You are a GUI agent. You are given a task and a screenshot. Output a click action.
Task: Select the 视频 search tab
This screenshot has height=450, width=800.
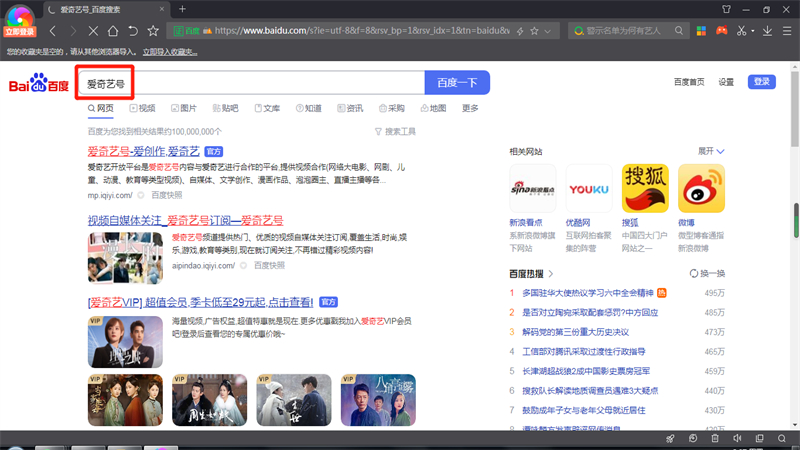point(142,108)
